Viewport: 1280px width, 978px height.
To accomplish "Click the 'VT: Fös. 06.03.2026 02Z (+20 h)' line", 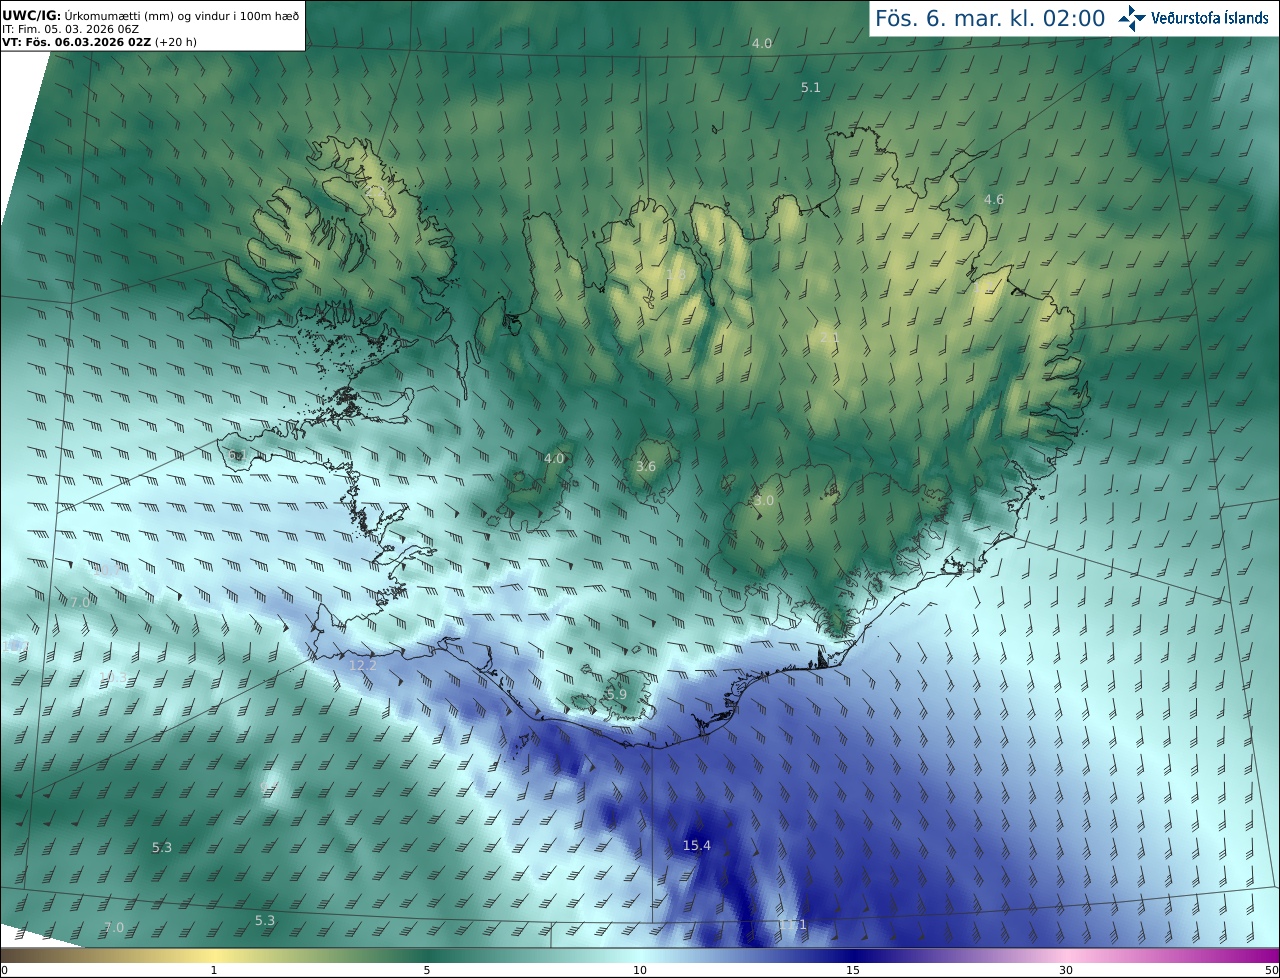I will point(99,42).
